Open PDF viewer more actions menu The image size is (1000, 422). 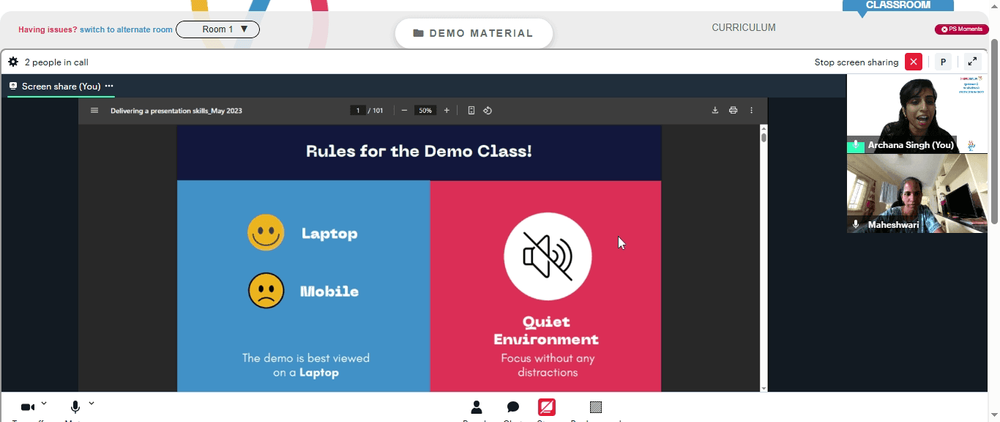(x=751, y=110)
